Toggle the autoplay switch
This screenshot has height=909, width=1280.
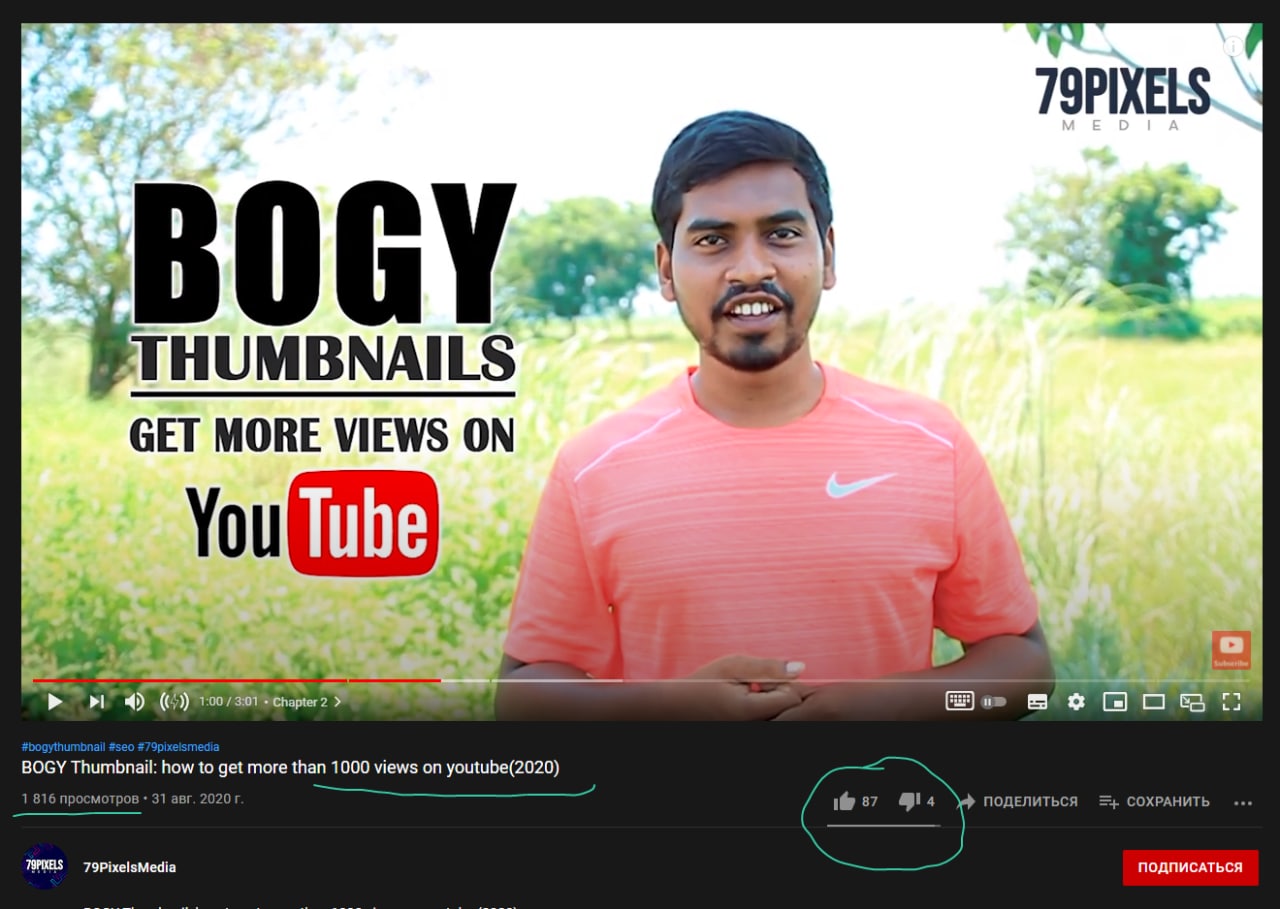click(x=993, y=702)
